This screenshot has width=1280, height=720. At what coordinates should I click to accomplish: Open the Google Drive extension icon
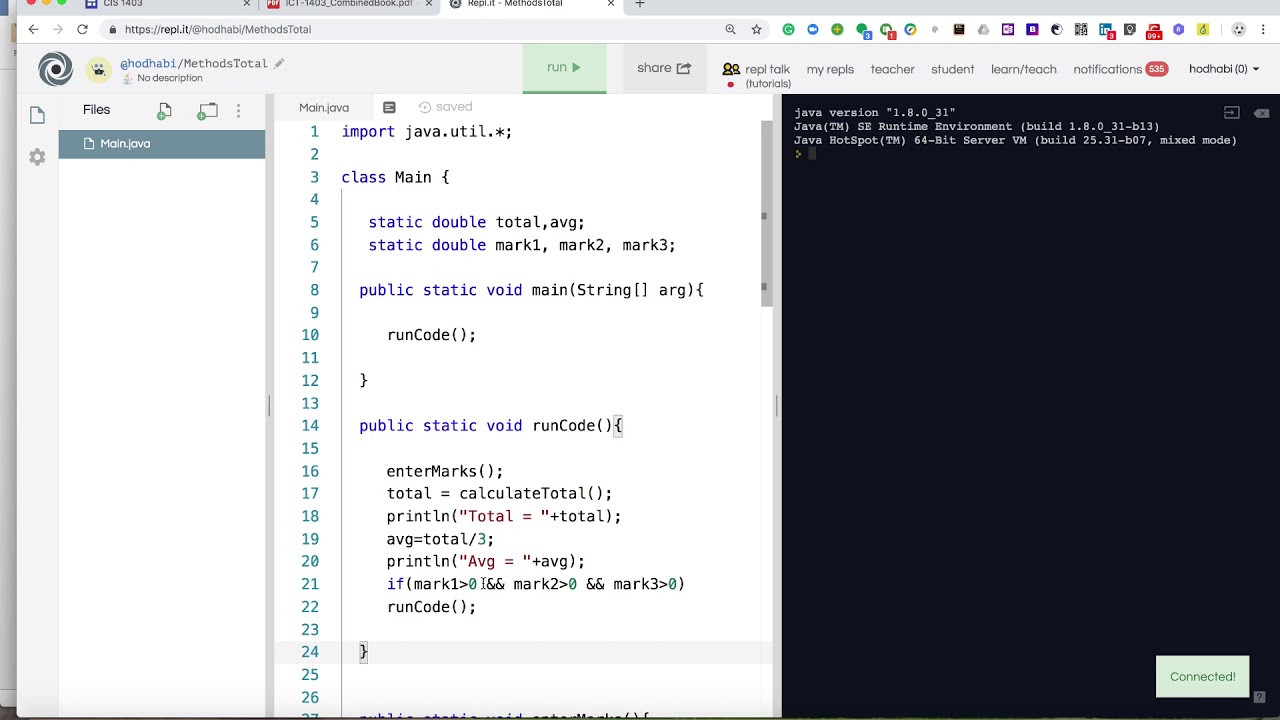[983, 29]
